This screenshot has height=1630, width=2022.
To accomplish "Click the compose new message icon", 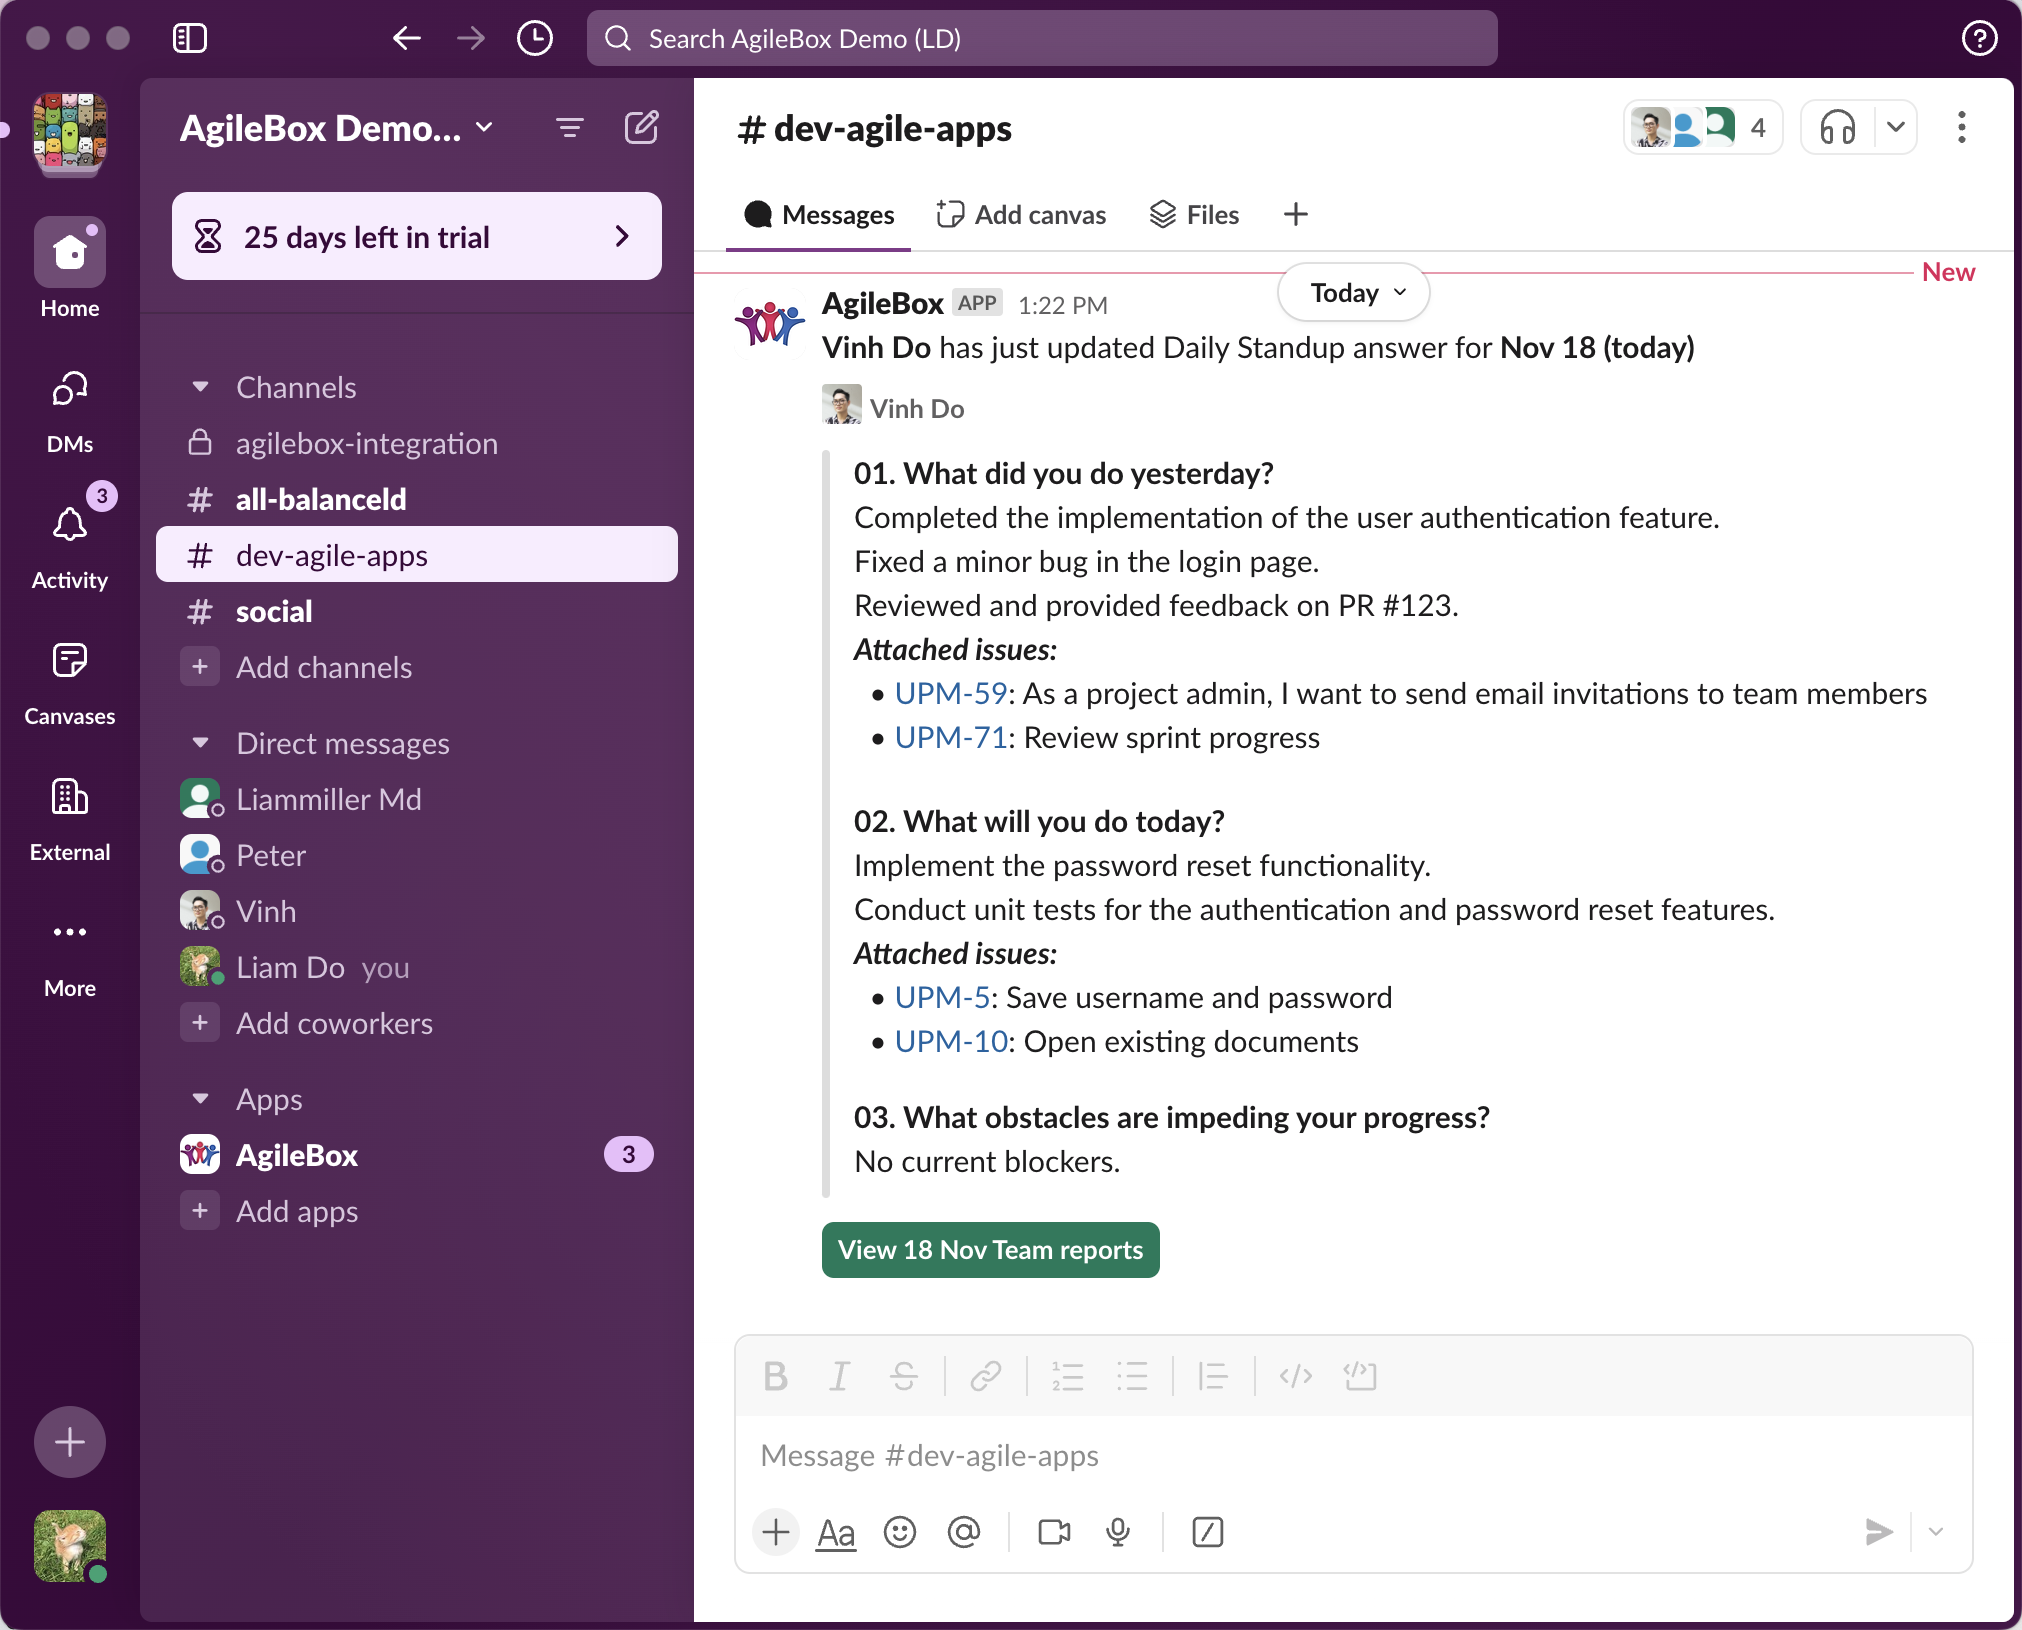I will coord(641,128).
